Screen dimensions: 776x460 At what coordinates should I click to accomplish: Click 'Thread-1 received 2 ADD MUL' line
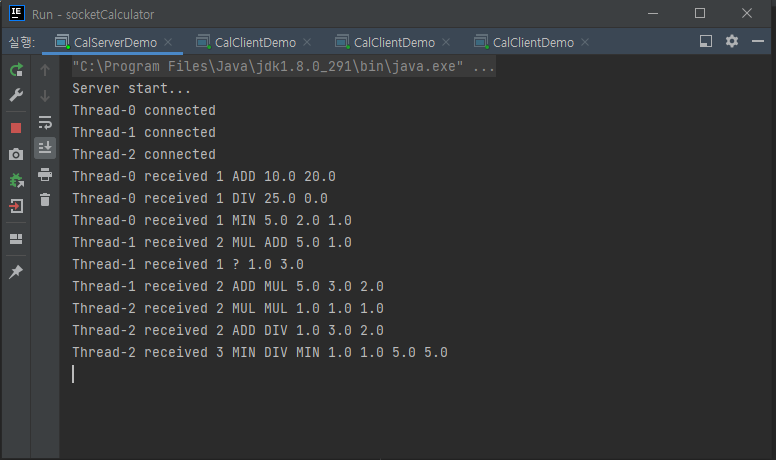tap(228, 286)
